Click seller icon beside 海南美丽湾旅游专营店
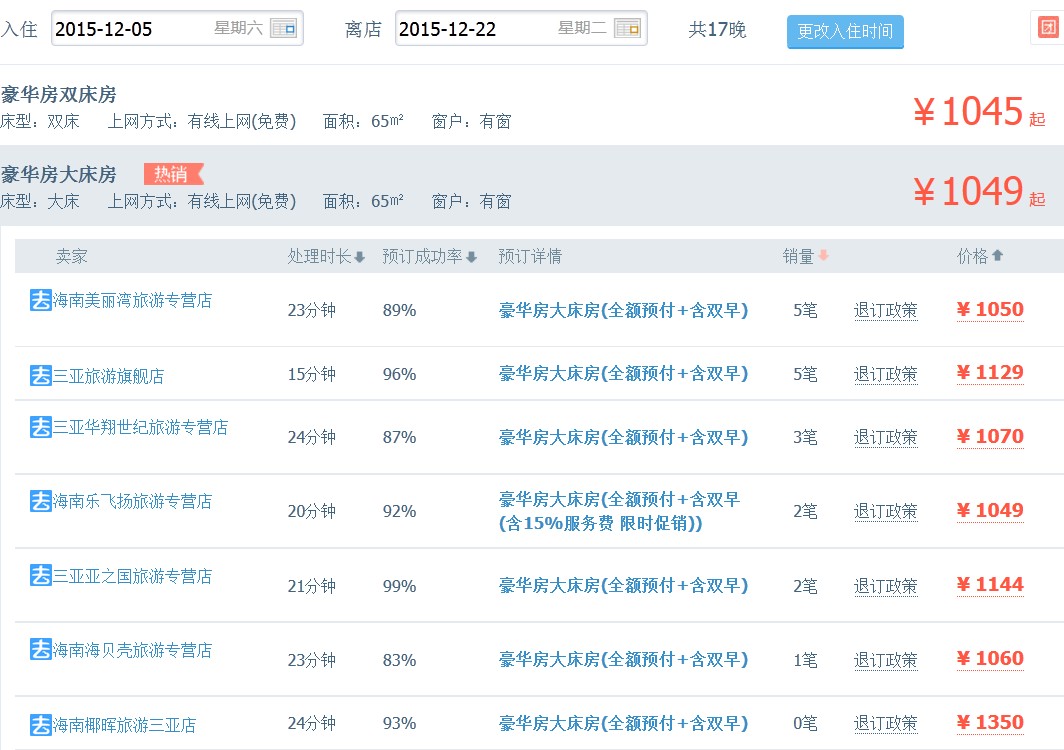 (x=40, y=299)
